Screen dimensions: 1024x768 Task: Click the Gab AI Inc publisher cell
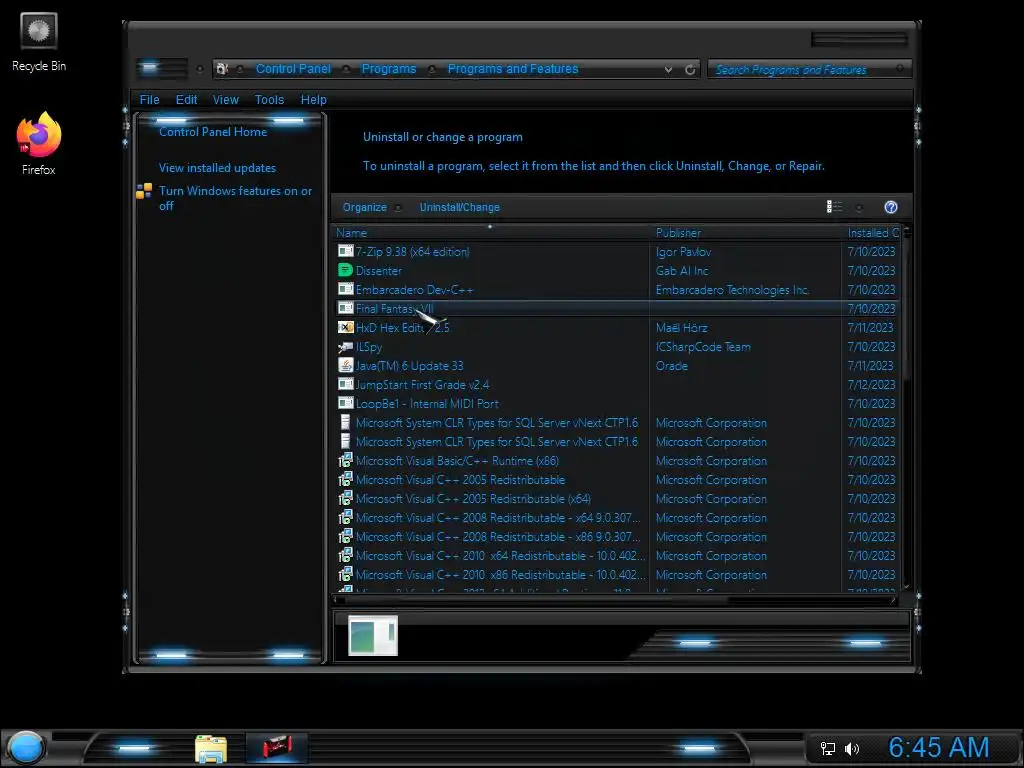pos(682,270)
